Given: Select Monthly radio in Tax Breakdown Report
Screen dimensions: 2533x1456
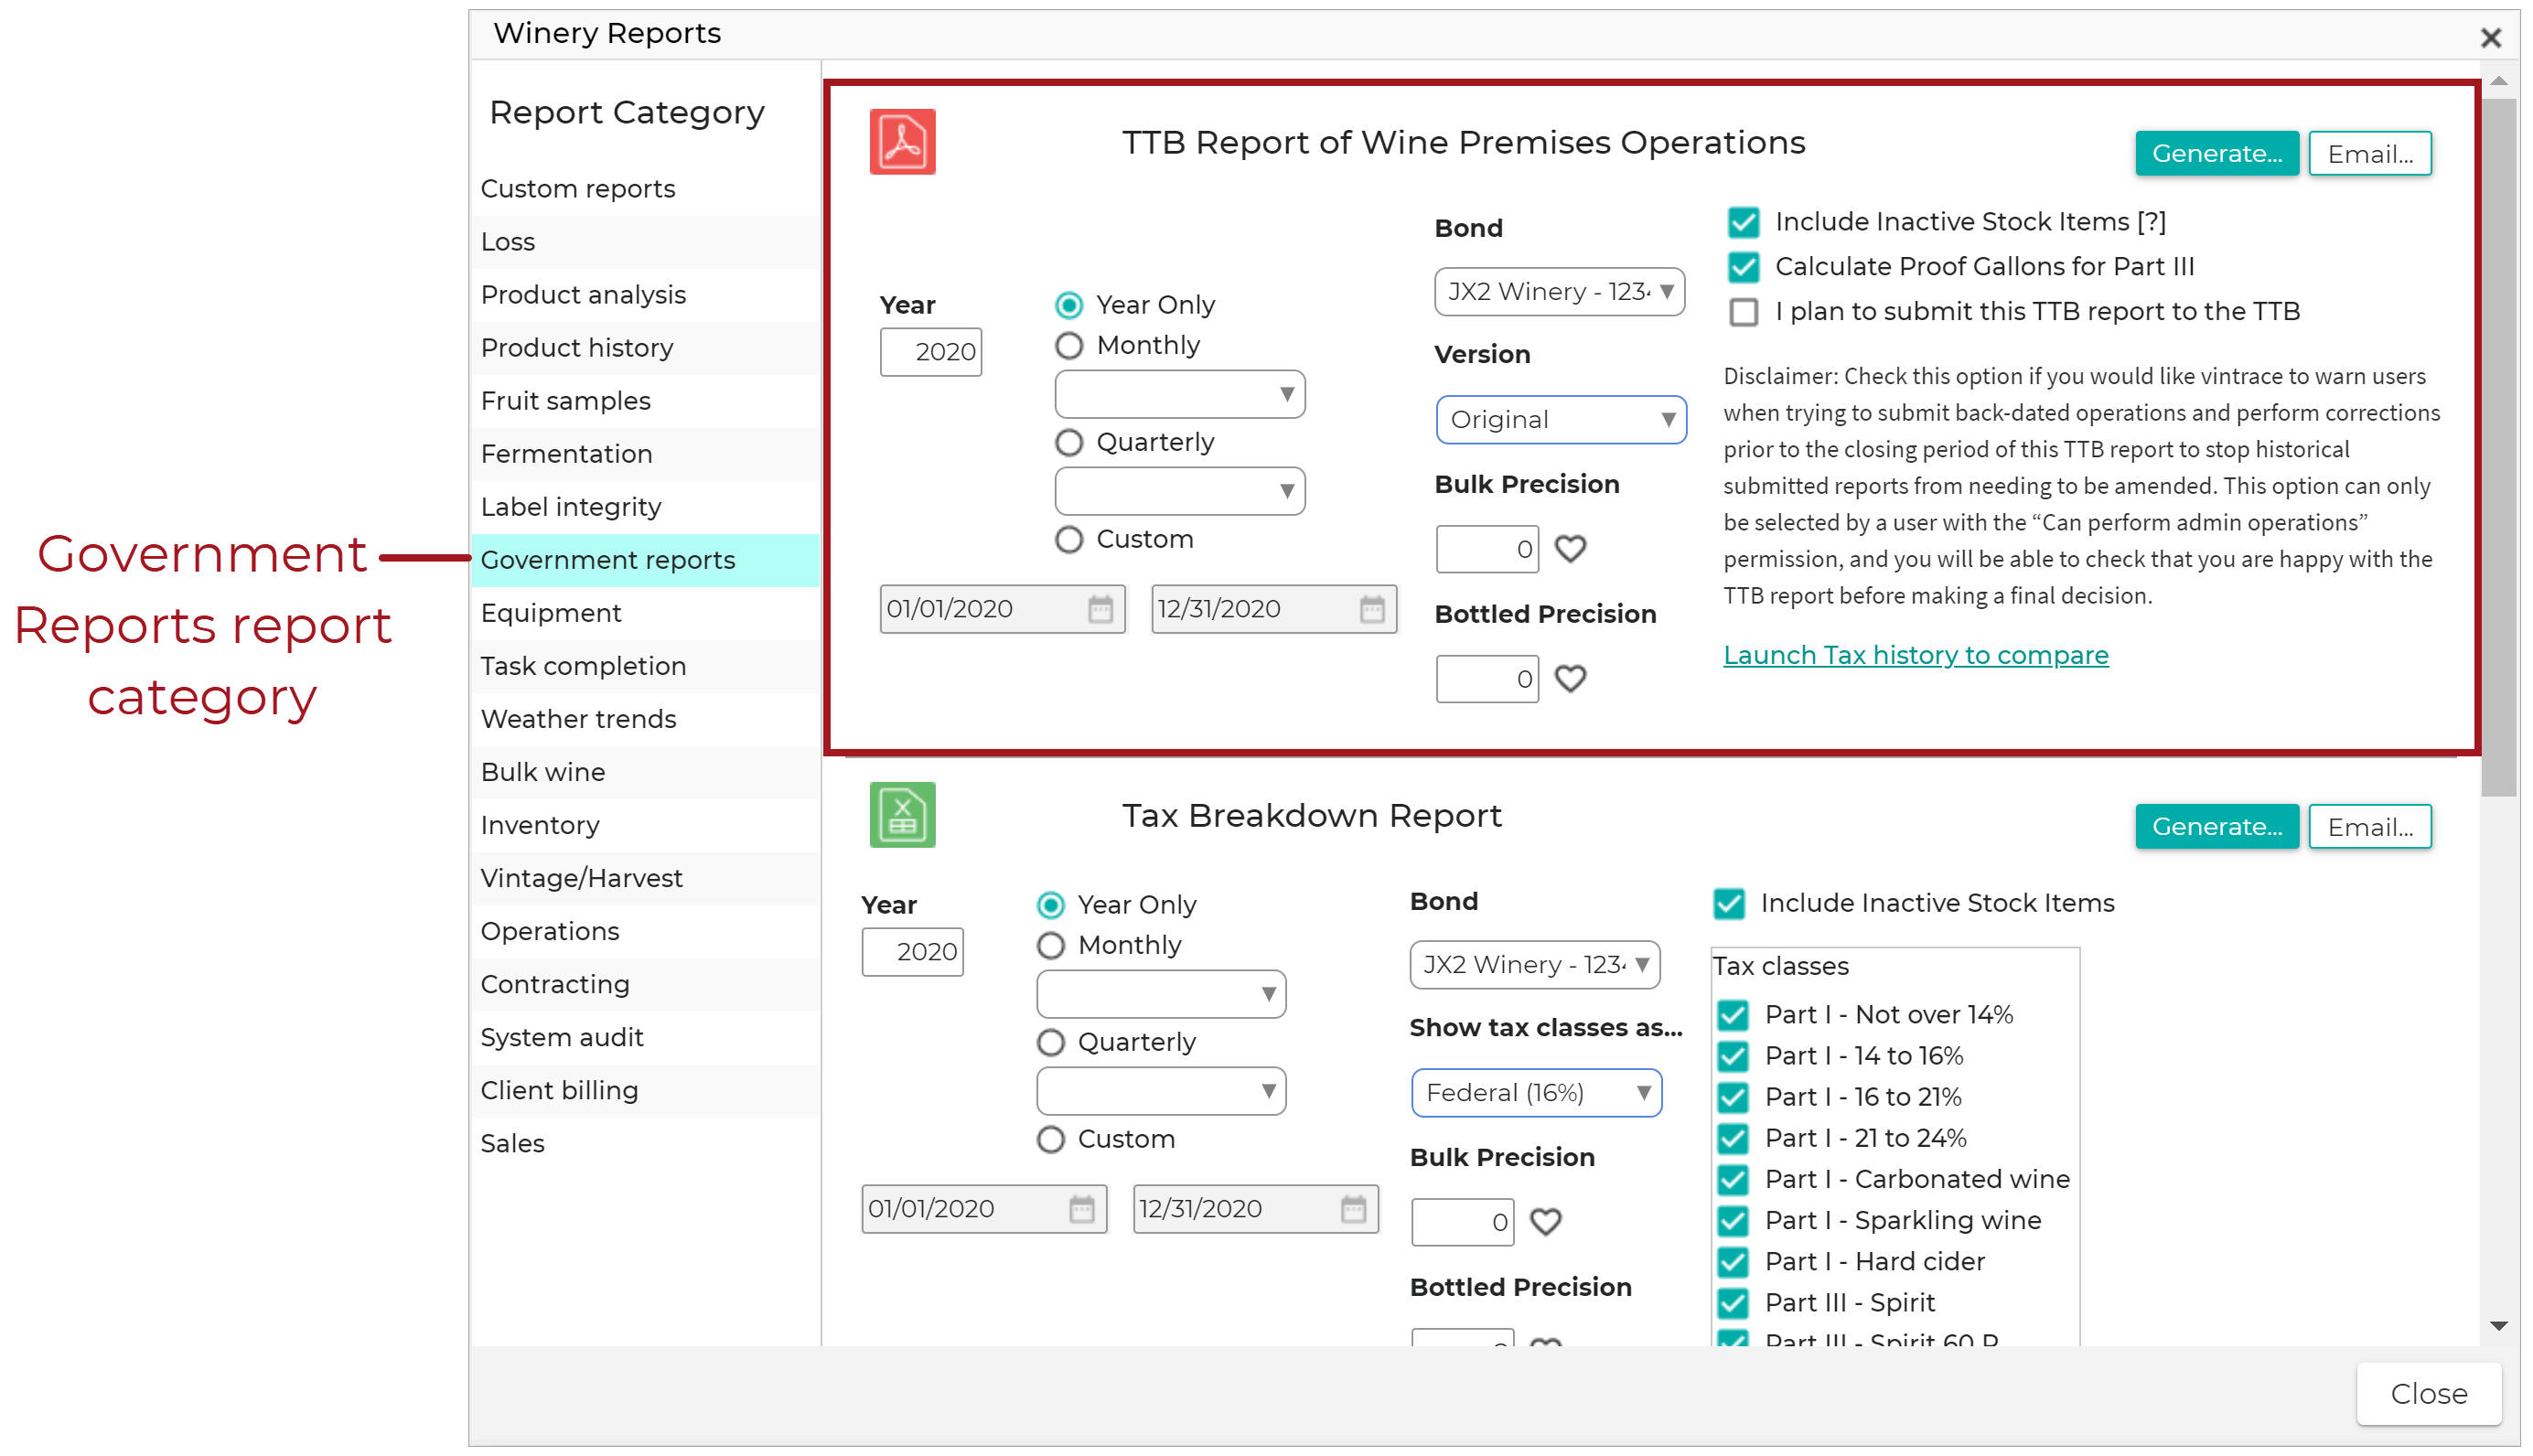Looking at the screenshot, I should [1050, 946].
